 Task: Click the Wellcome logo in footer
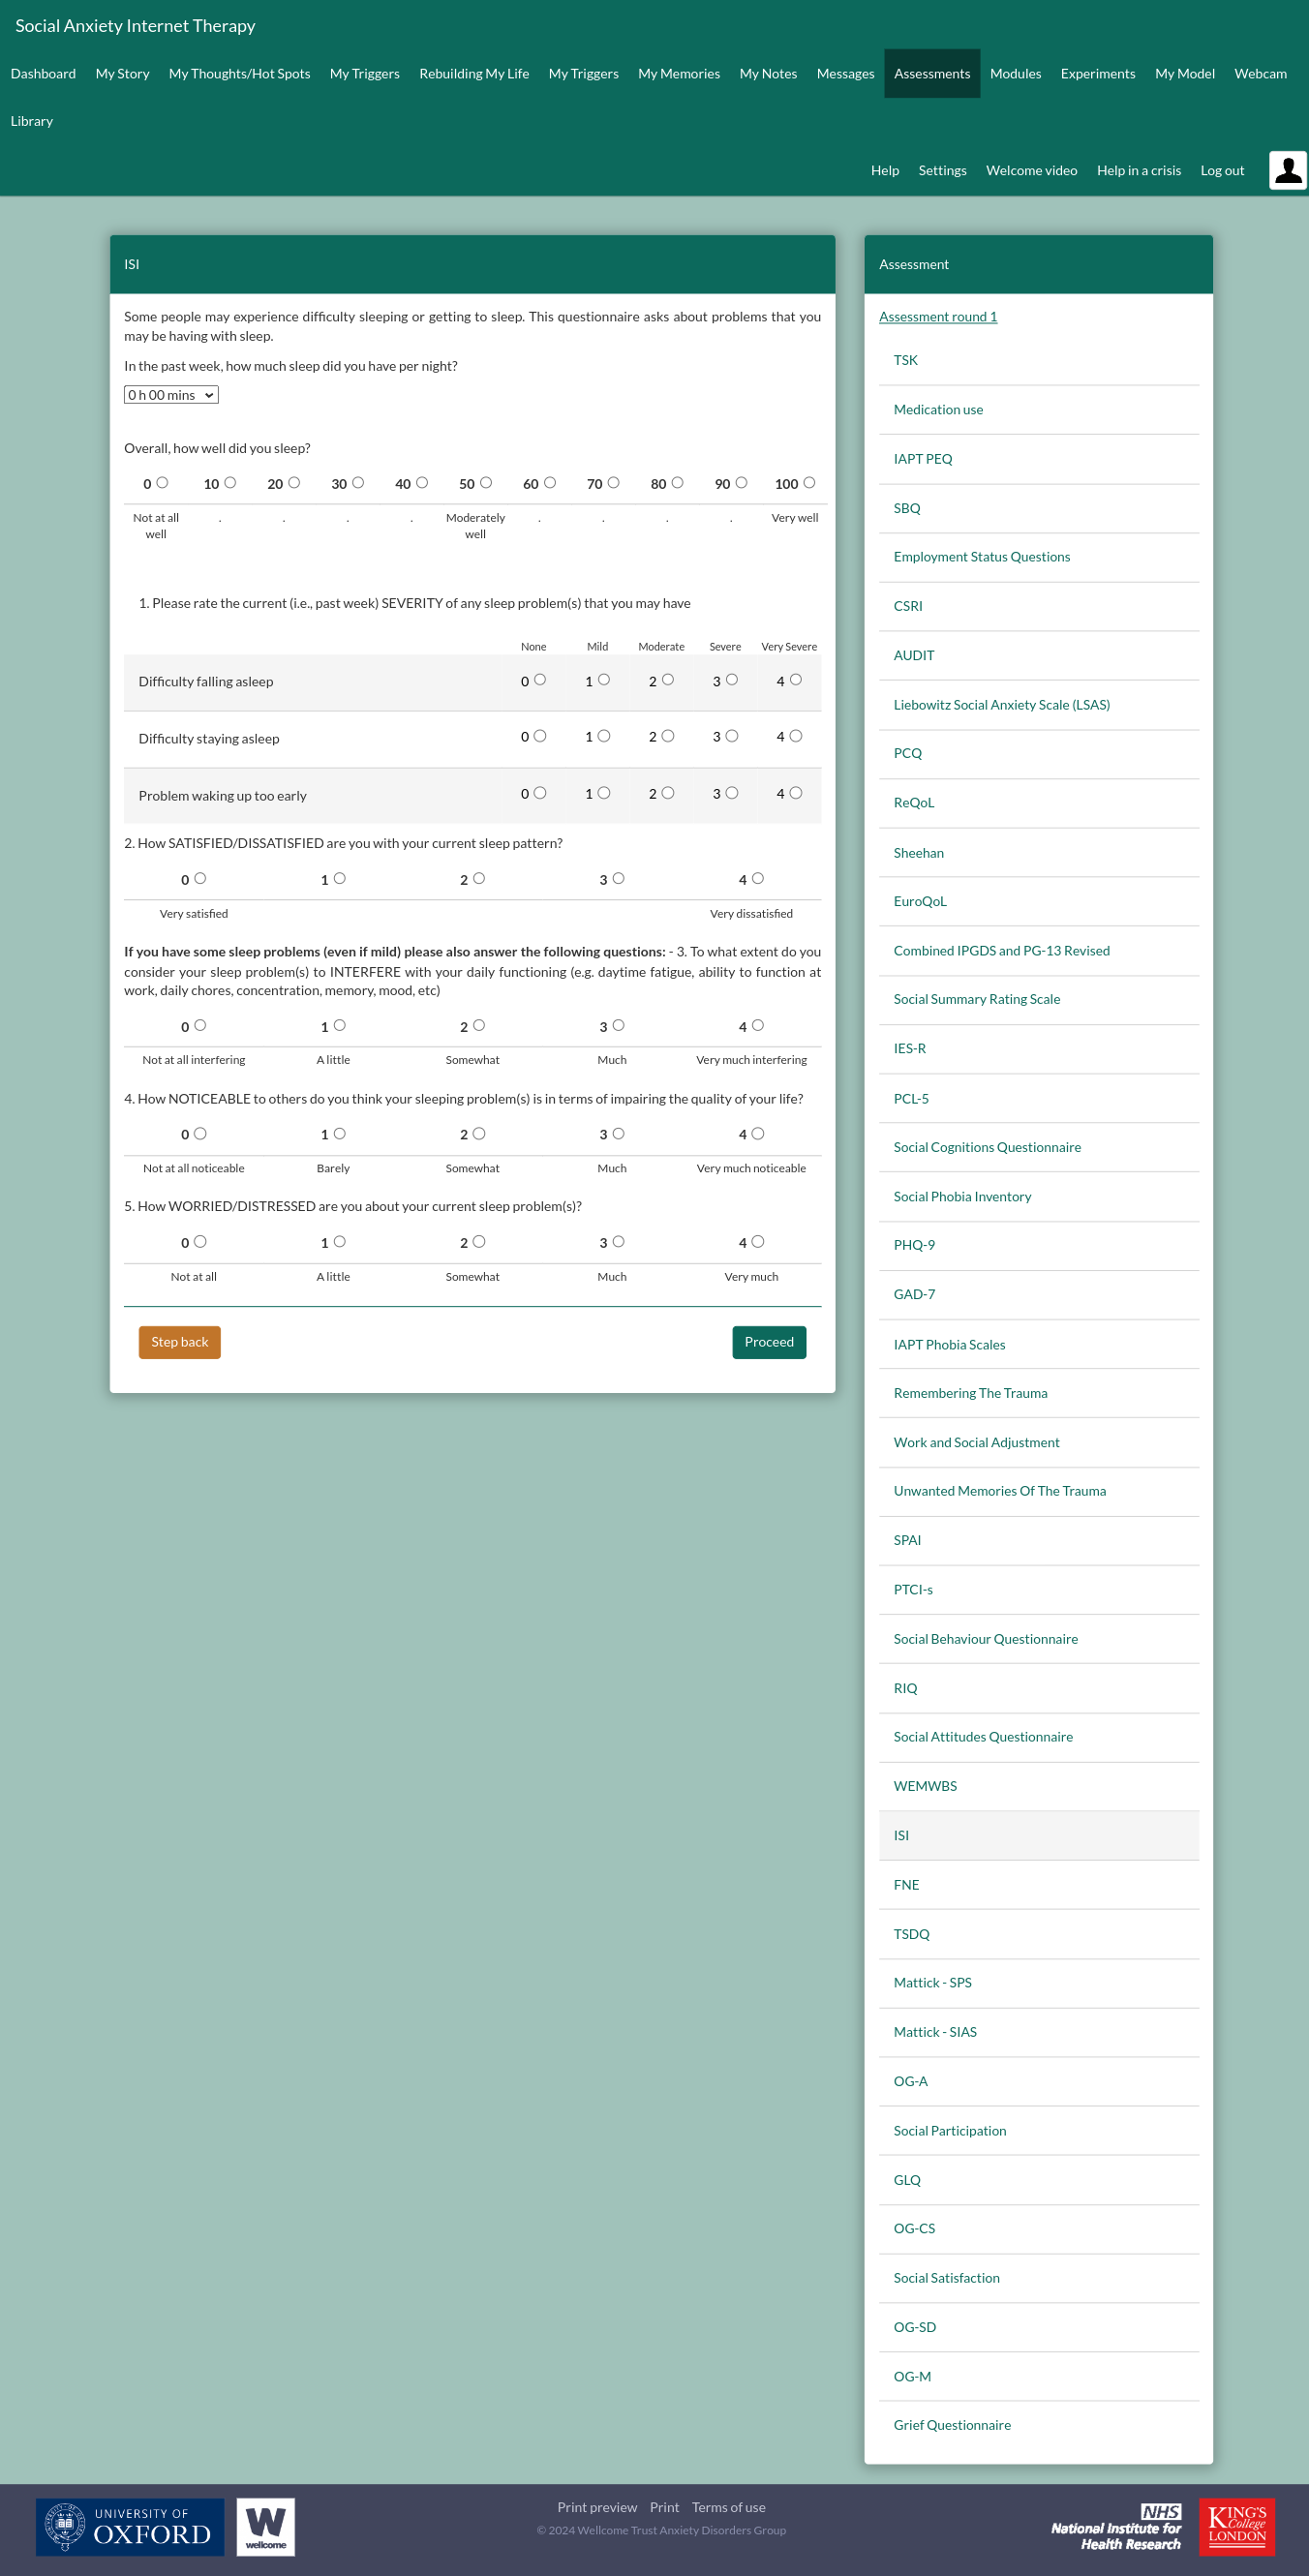(x=266, y=2526)
